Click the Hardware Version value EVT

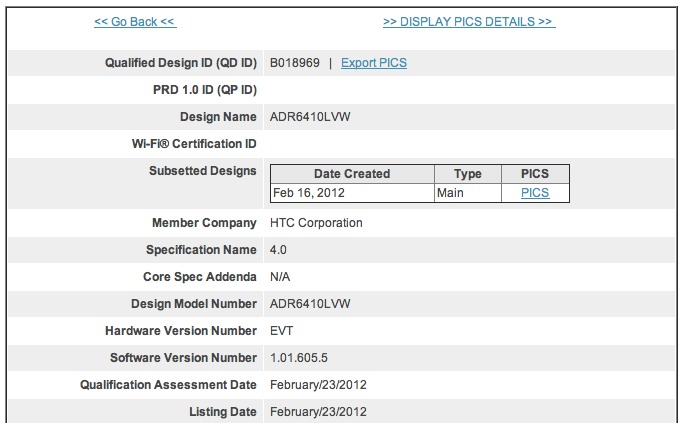point(282,330)
